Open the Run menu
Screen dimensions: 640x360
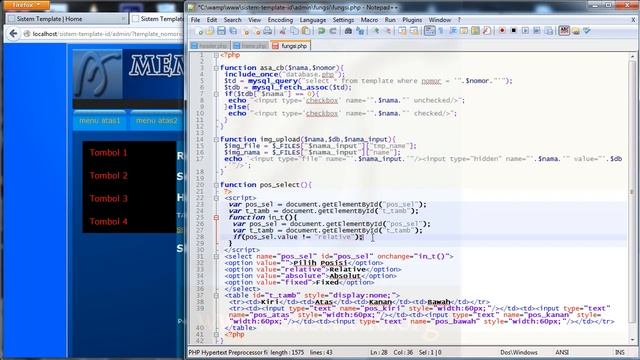click(390, 20)
